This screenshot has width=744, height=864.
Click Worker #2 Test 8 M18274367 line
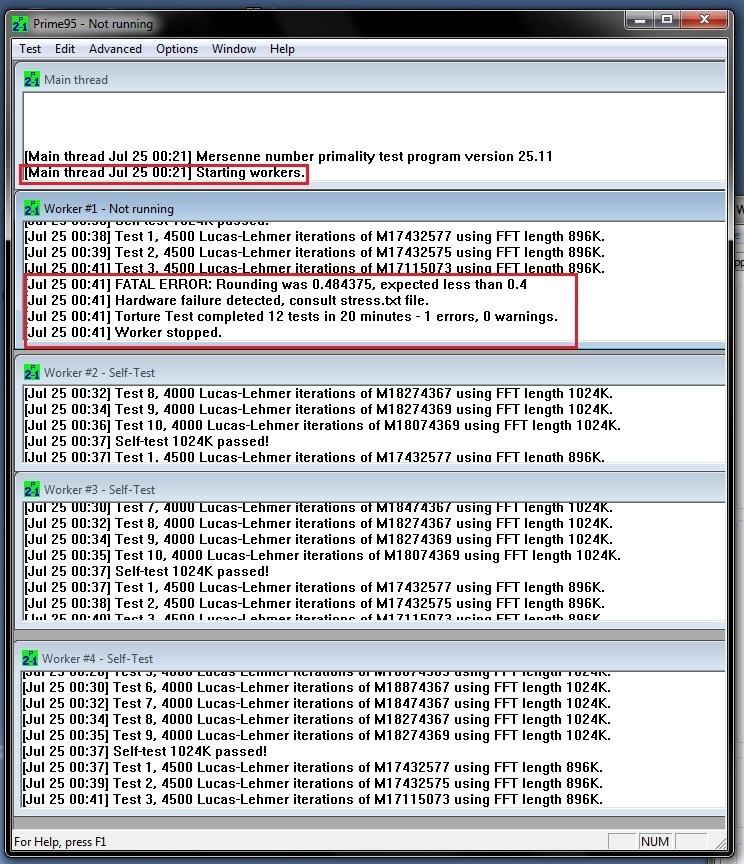coord(319,393)
